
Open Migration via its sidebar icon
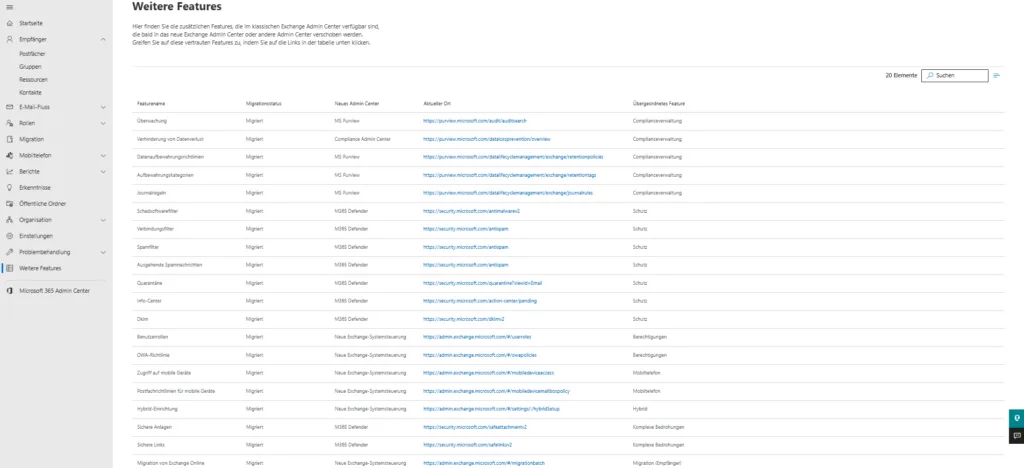[x=9, y=139]
